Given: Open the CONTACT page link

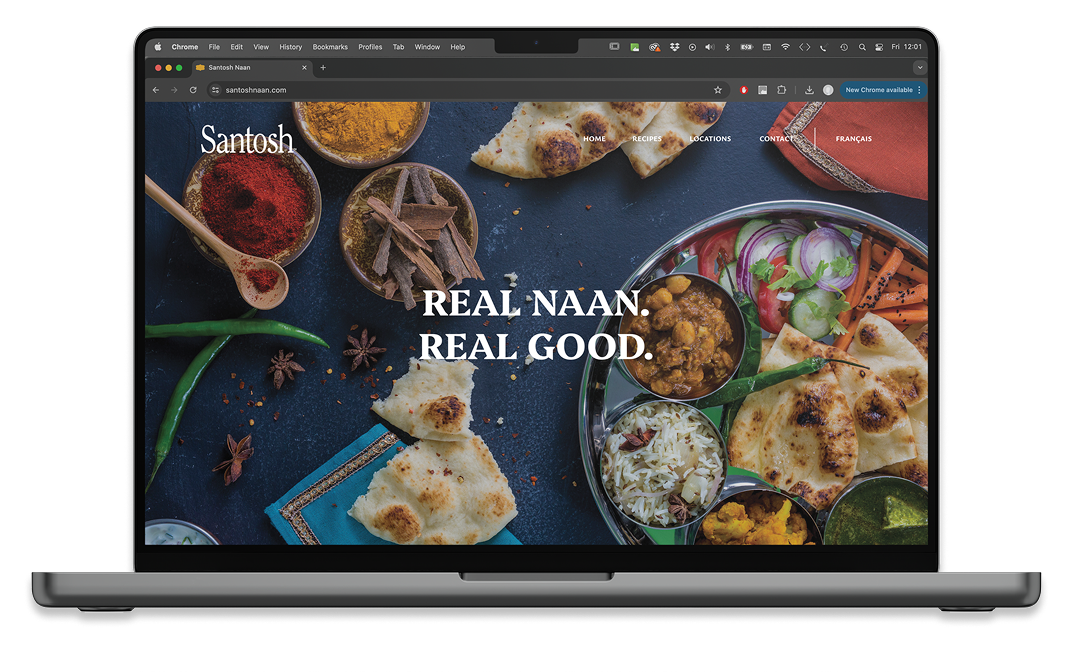Looking at the screenshot, I should pos(777,138).
